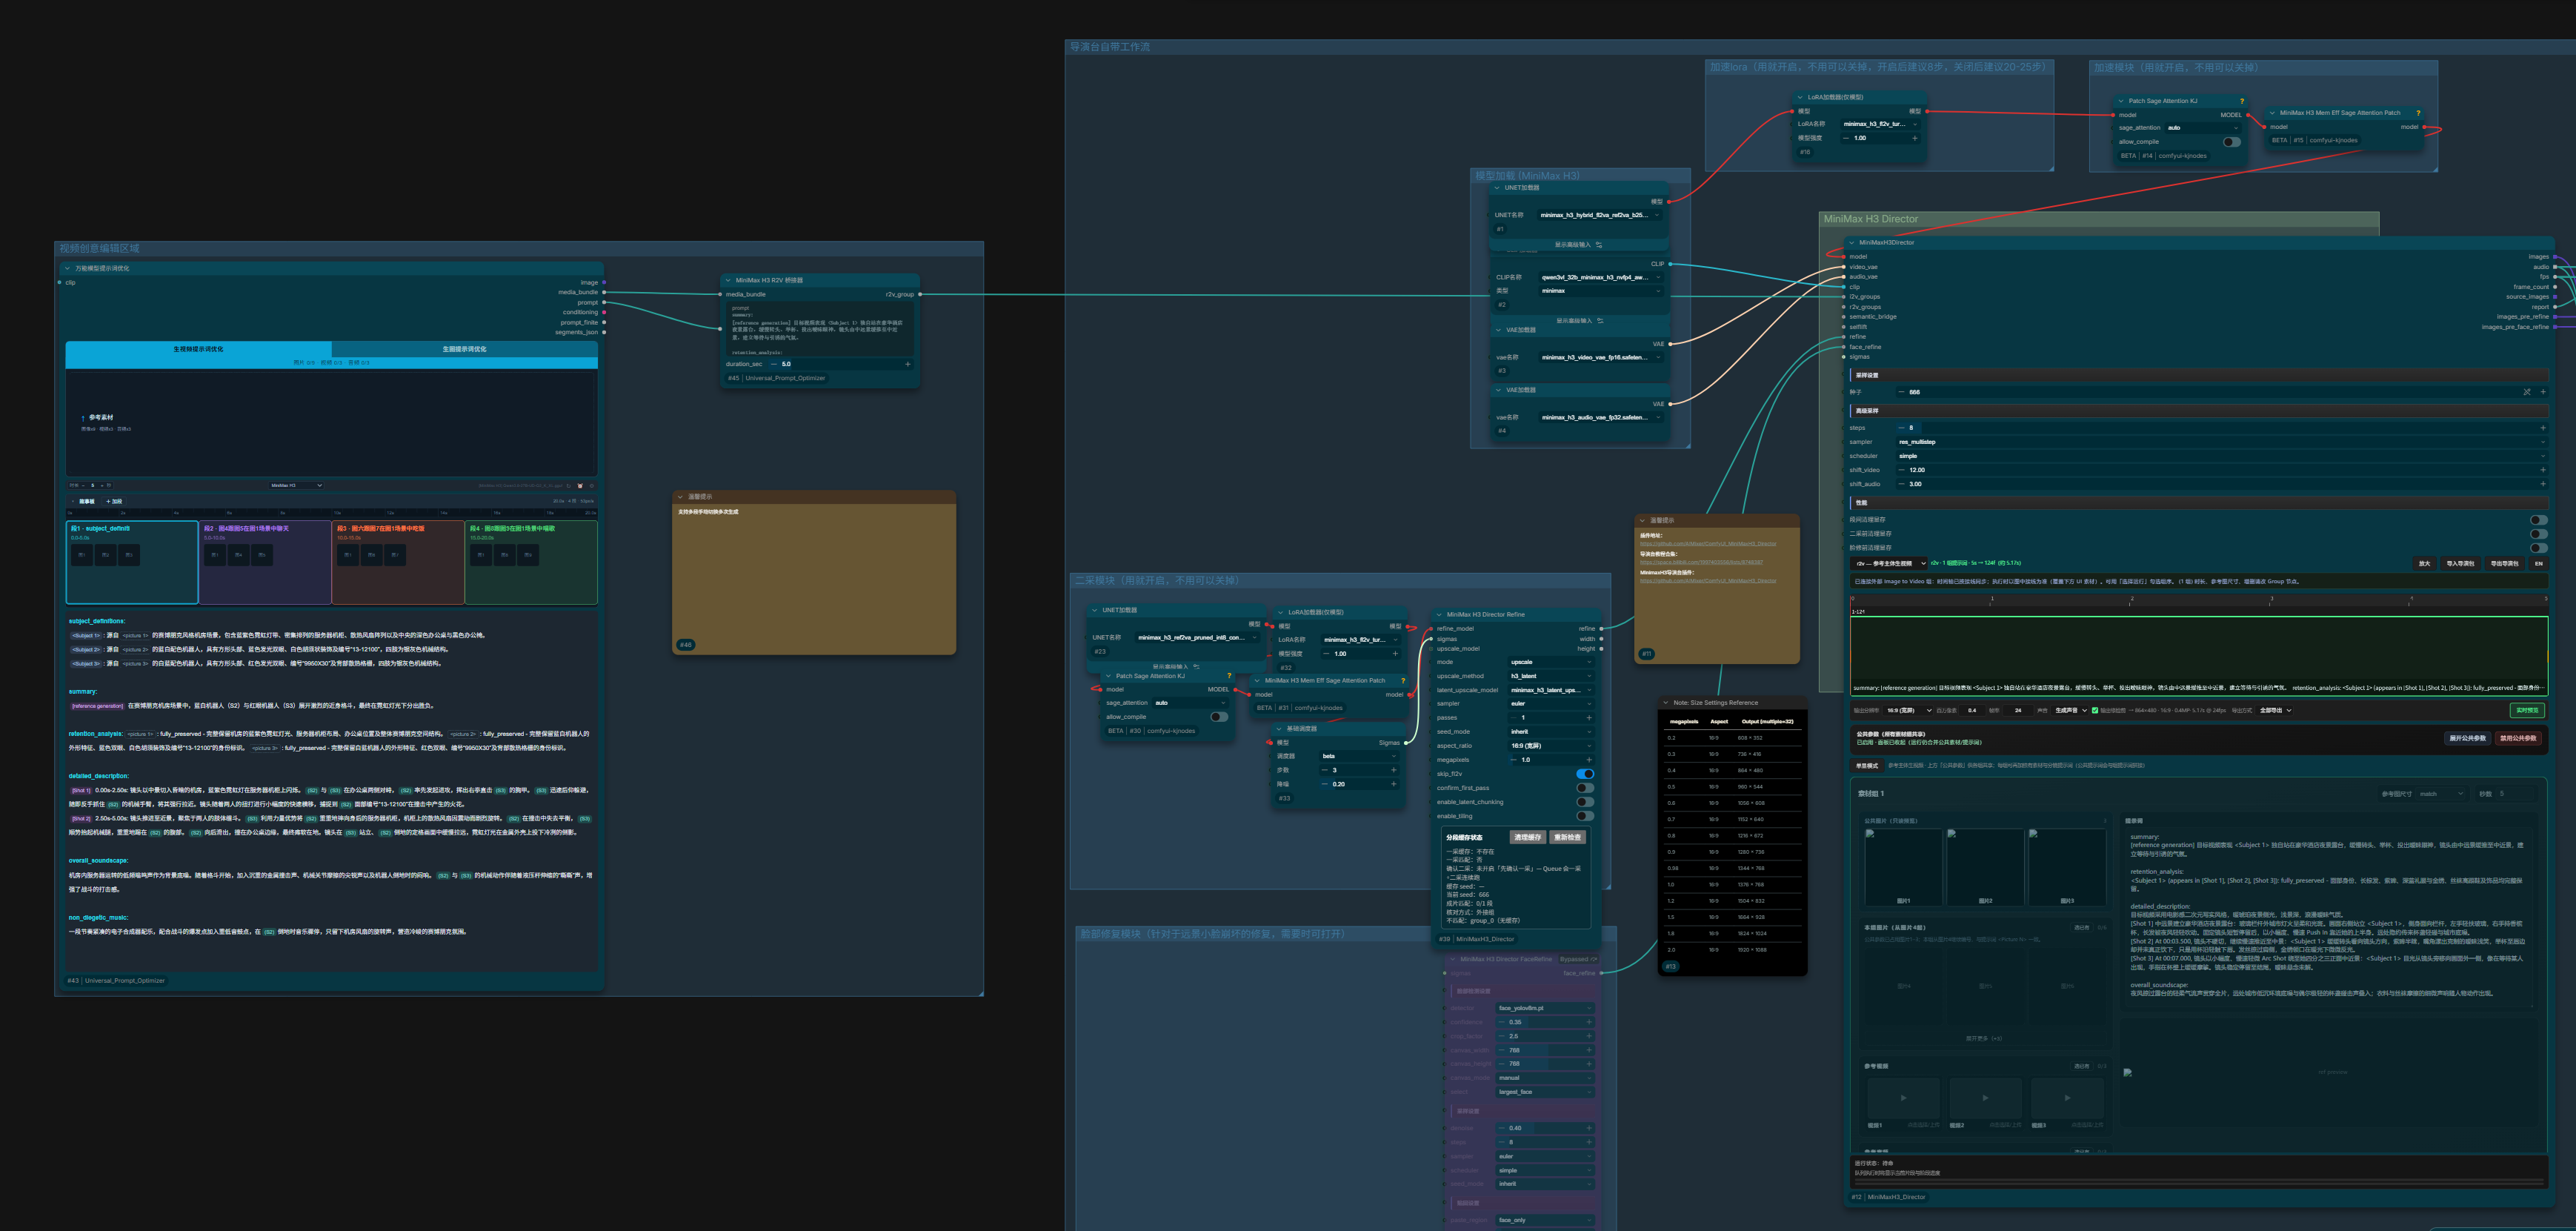Click the settings gear icon in the prompt optimizer toolbar
Viewport: 2576px width, 1231px height.
(x=592, y=486)
